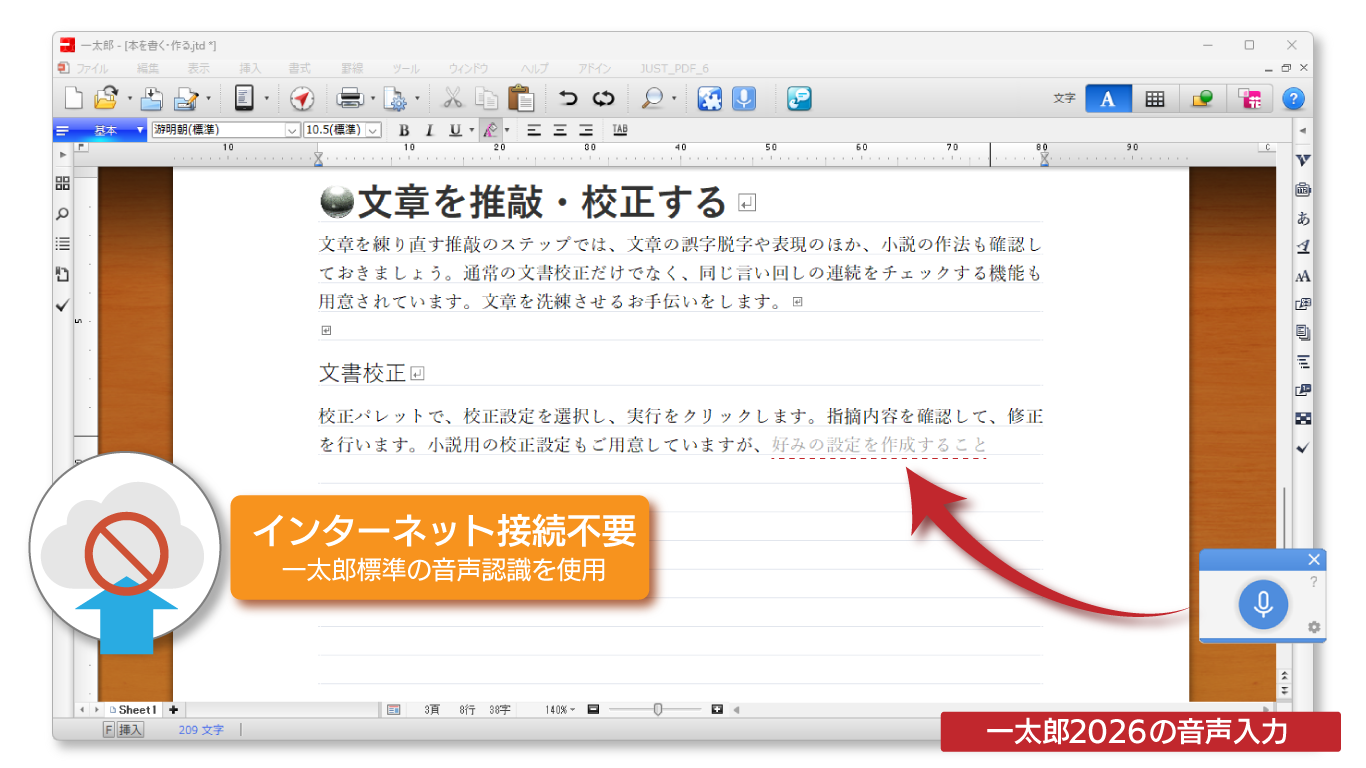Switch to the Sheet1 tab
Image resolution: width=1366 pixels, height=768 pixels.
(135, 710)
